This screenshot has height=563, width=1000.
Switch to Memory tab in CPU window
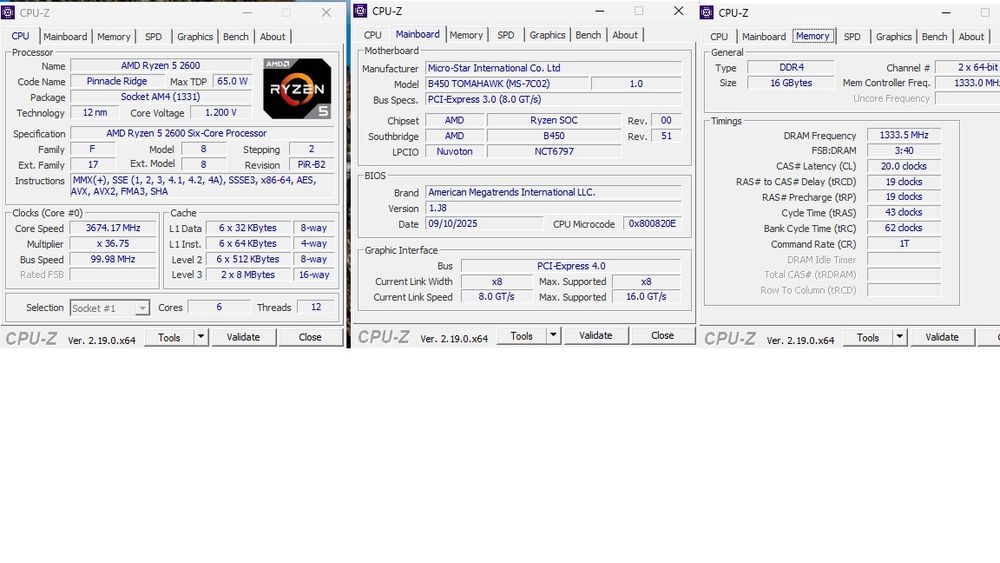(114, 37)
